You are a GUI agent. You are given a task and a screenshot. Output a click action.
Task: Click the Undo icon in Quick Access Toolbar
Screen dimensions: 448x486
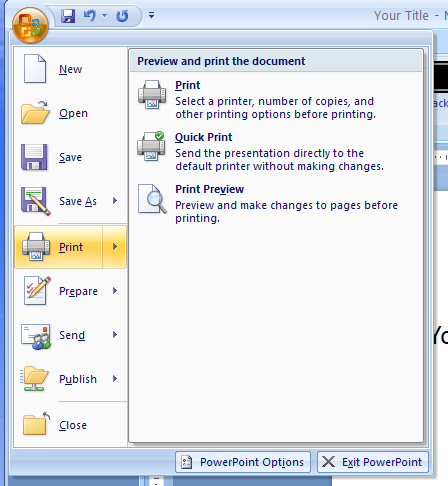pos(90,16)
